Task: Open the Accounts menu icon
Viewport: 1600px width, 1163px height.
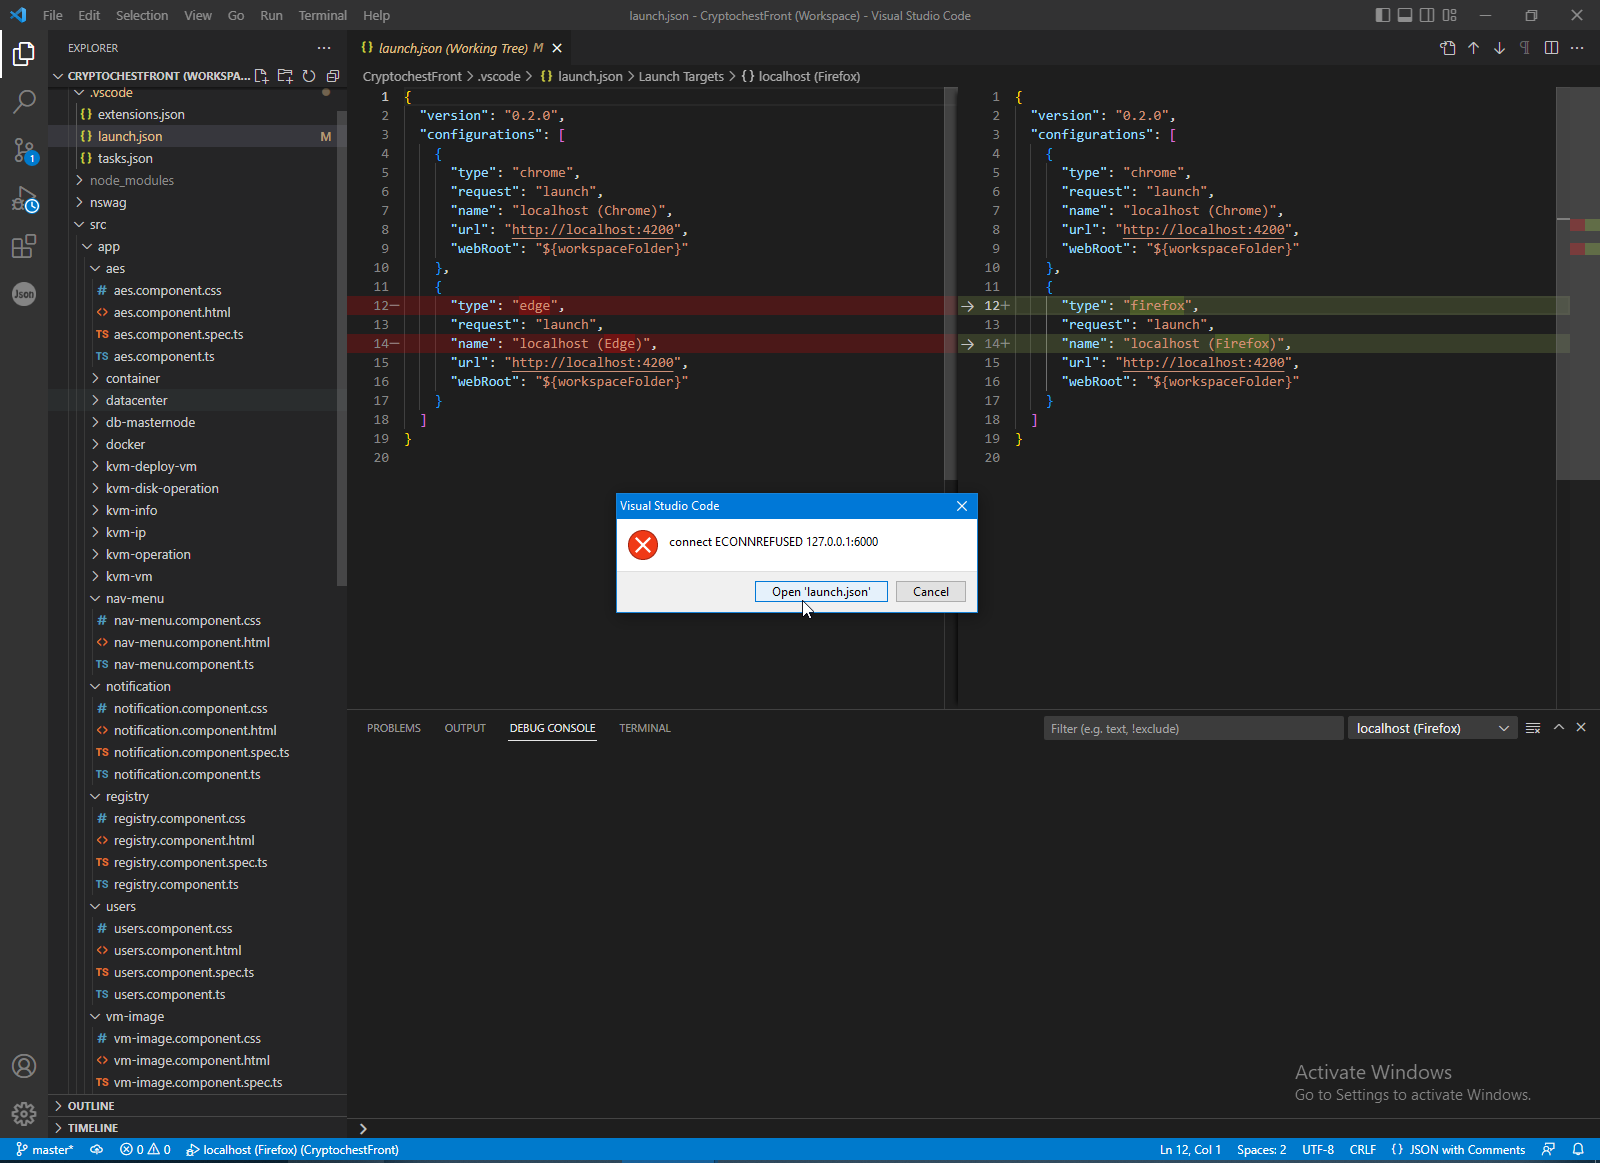Action: point(24,1066)
